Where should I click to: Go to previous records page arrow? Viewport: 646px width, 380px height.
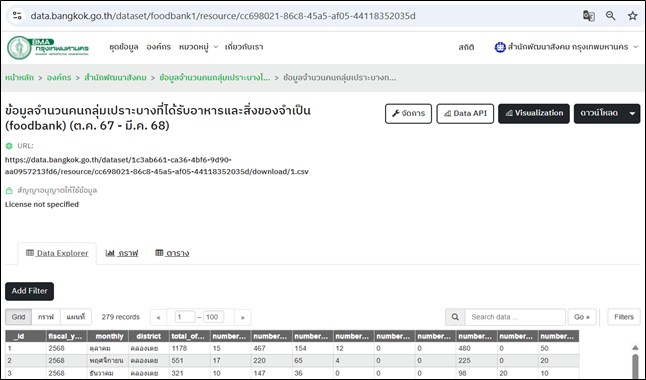pos(158,317)
